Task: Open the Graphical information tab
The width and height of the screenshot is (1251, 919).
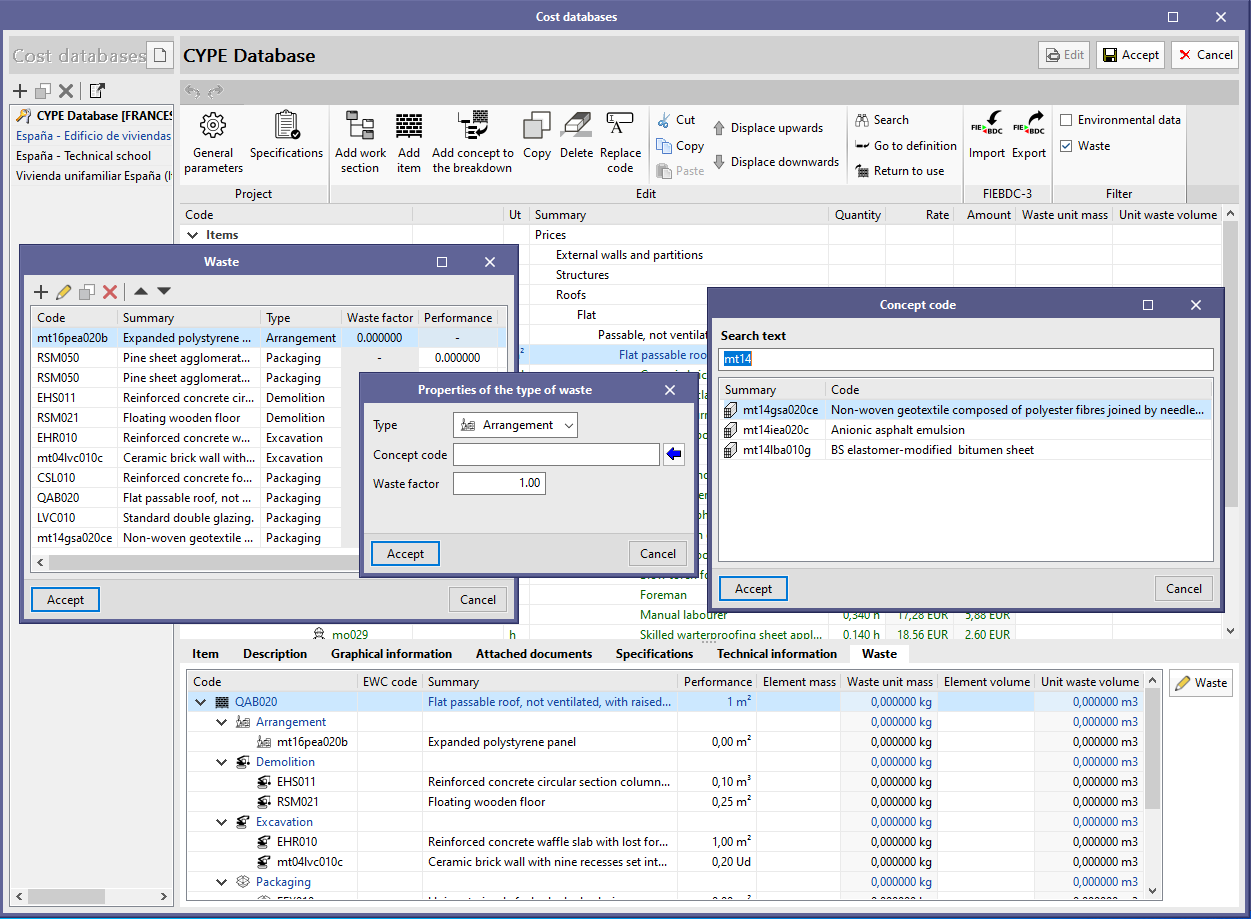Action: pos(391,654)
